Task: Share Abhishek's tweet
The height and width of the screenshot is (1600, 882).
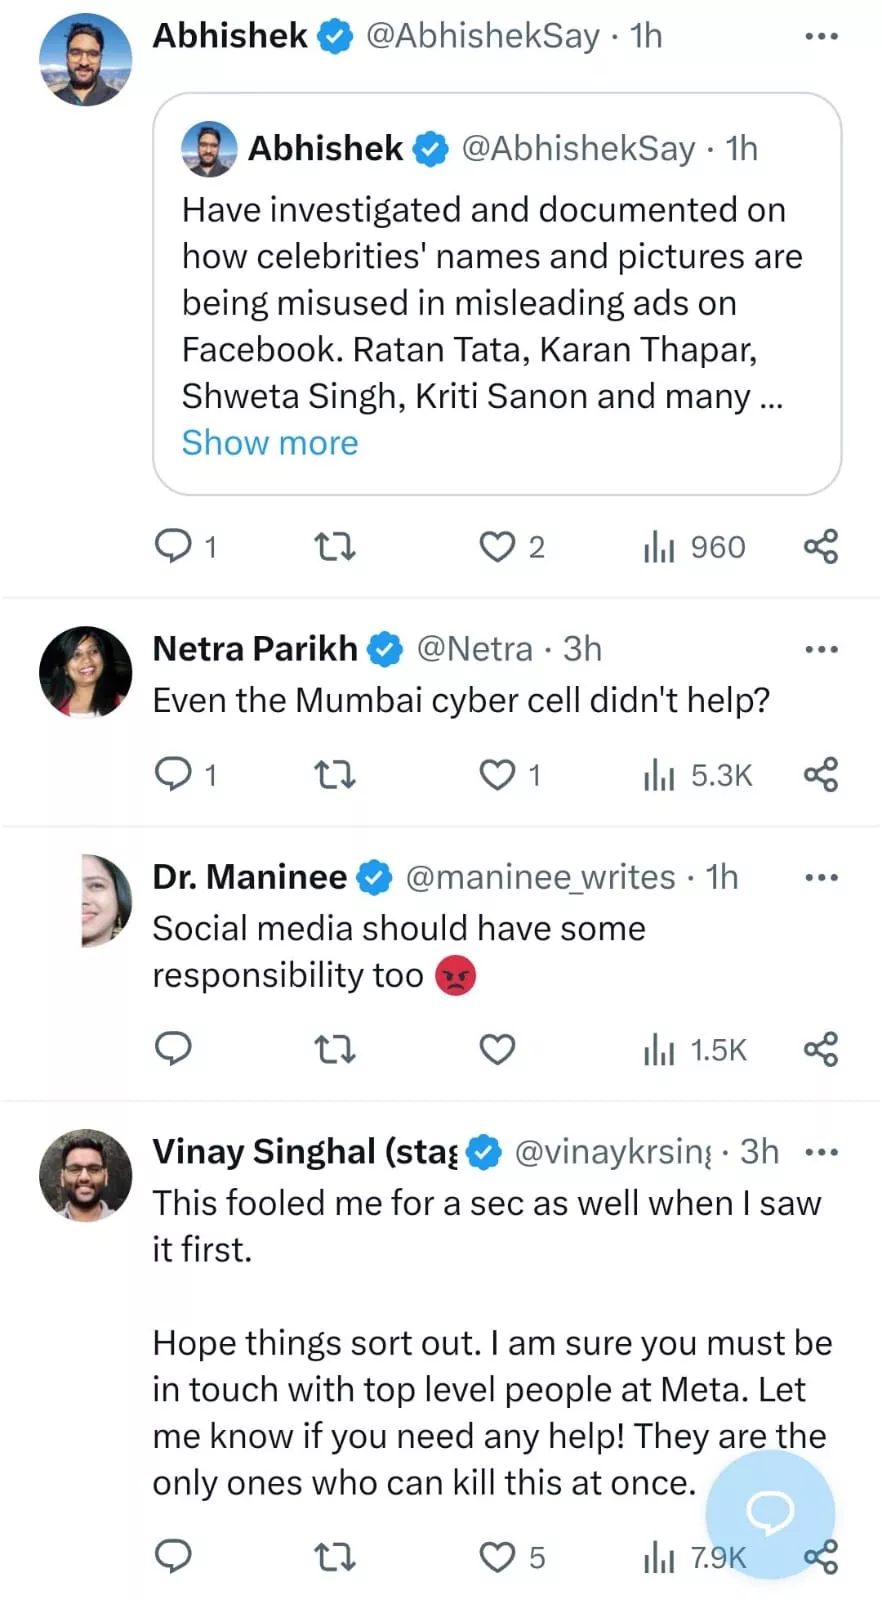Action: click(820, 547)
